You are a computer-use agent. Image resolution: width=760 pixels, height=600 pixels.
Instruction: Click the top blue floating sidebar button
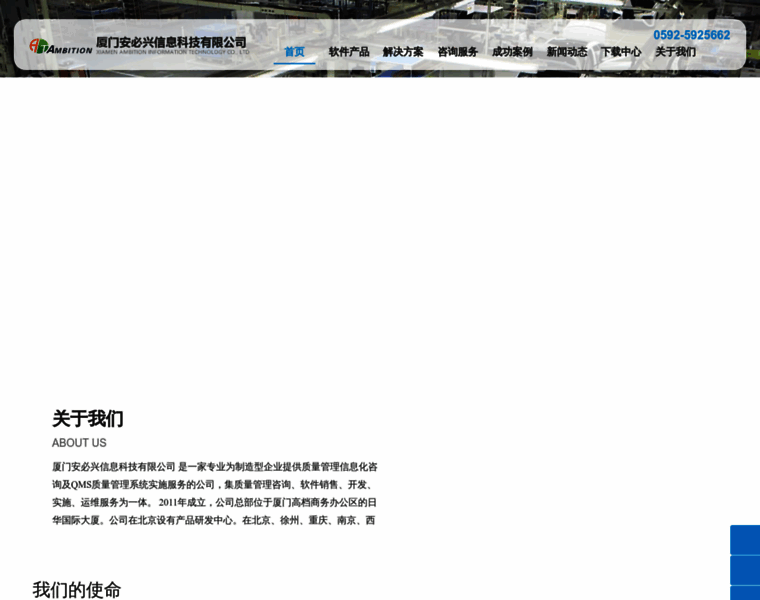tap(745, 540)
